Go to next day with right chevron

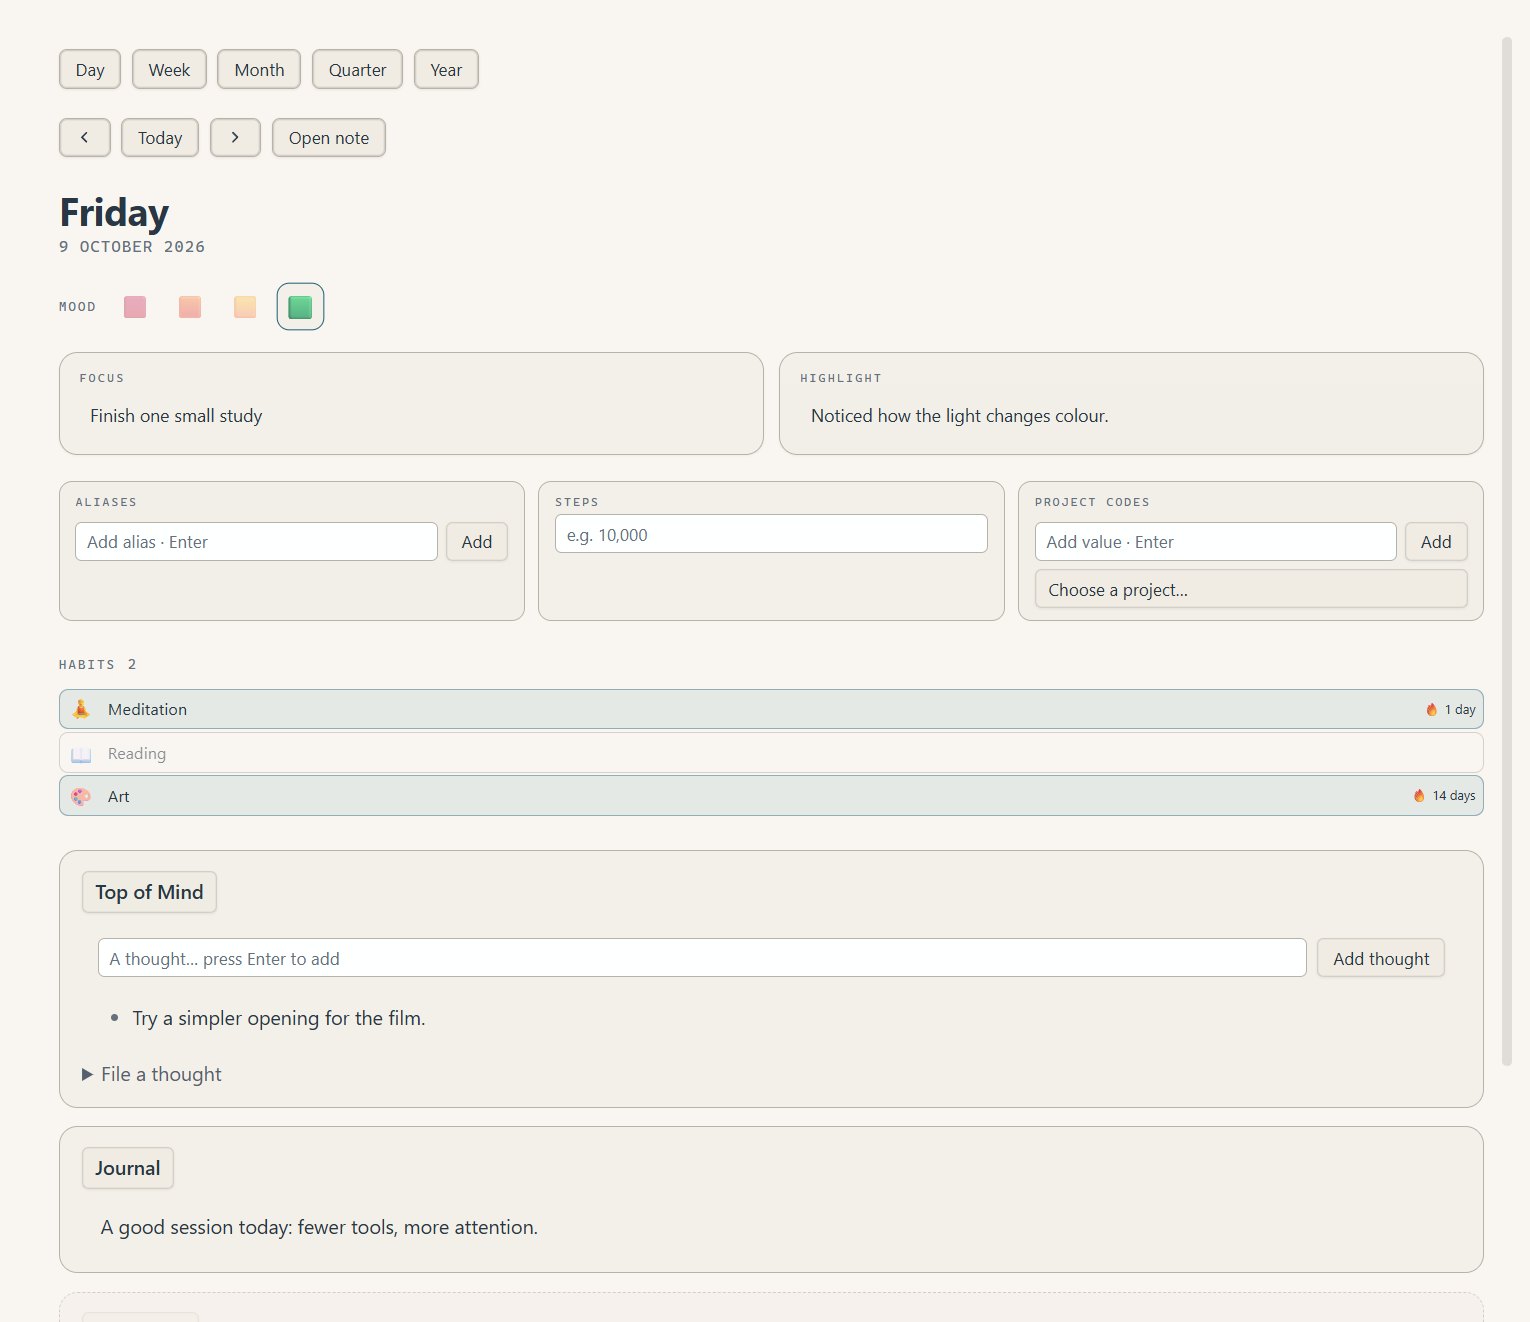pos(235,138)
